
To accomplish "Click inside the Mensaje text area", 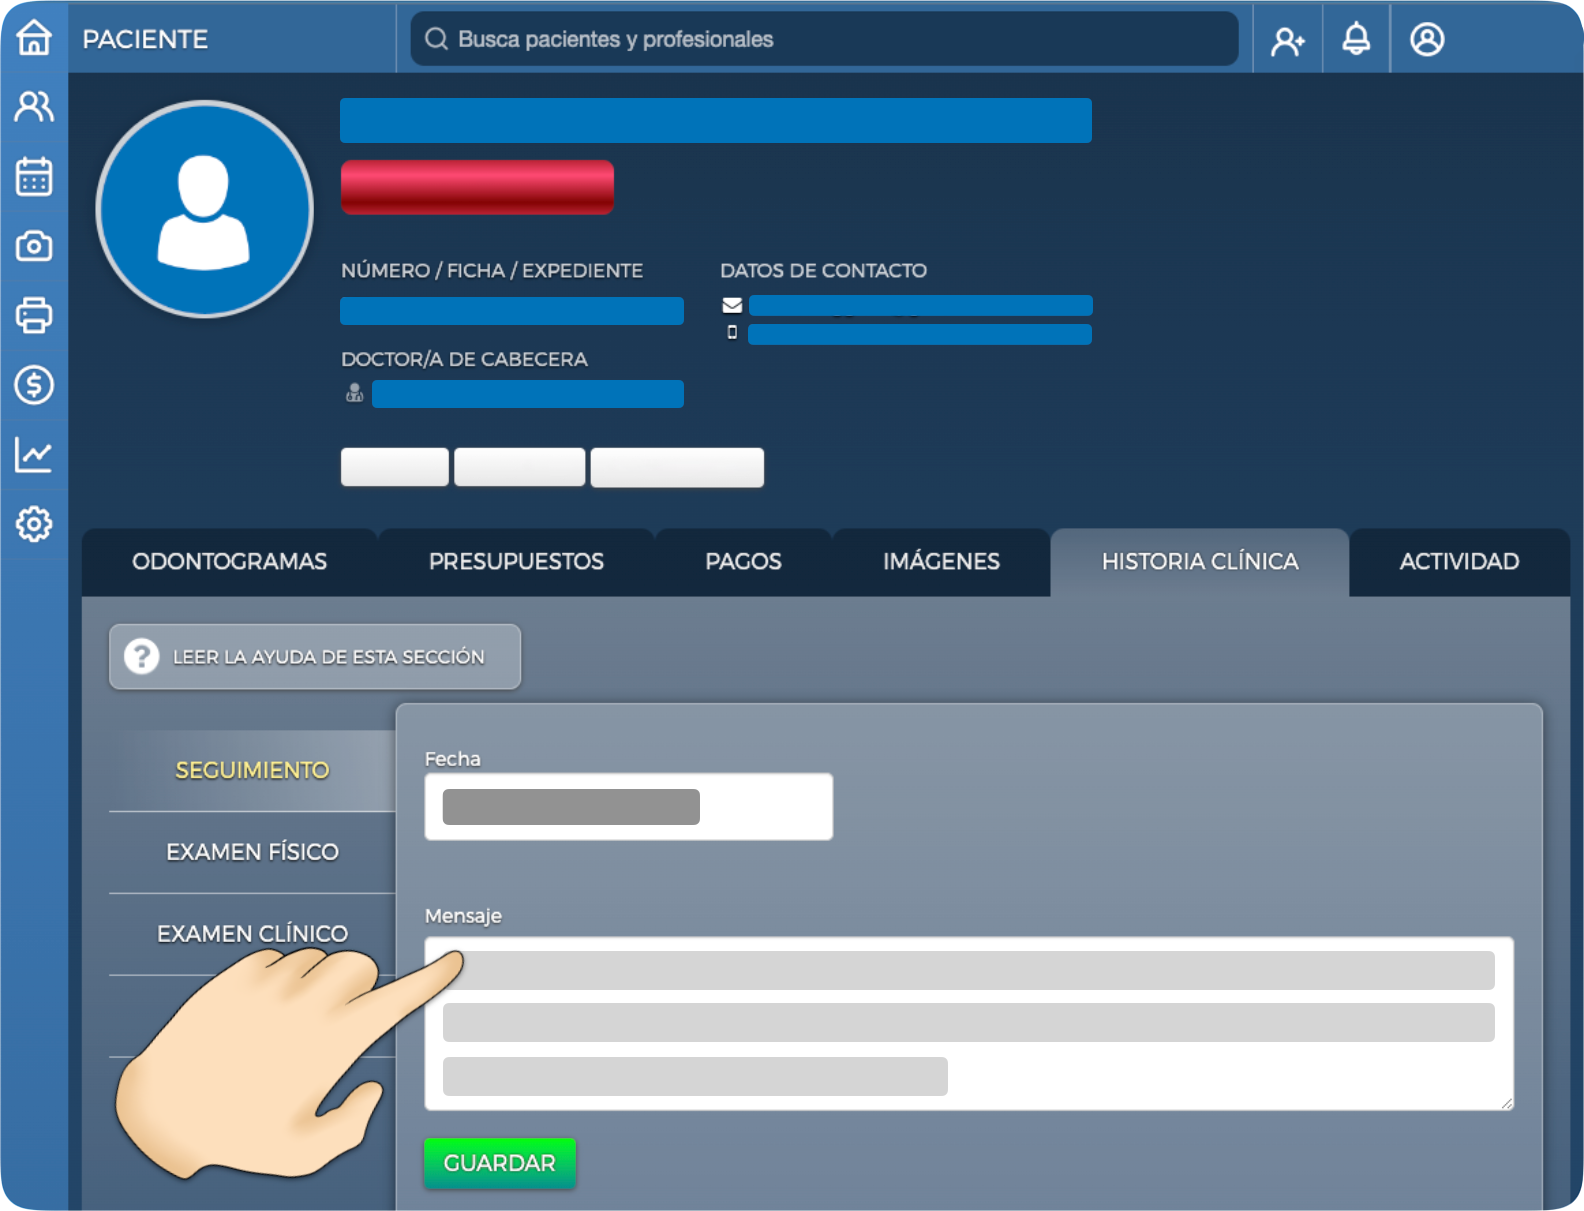I will coord(969,1024).
